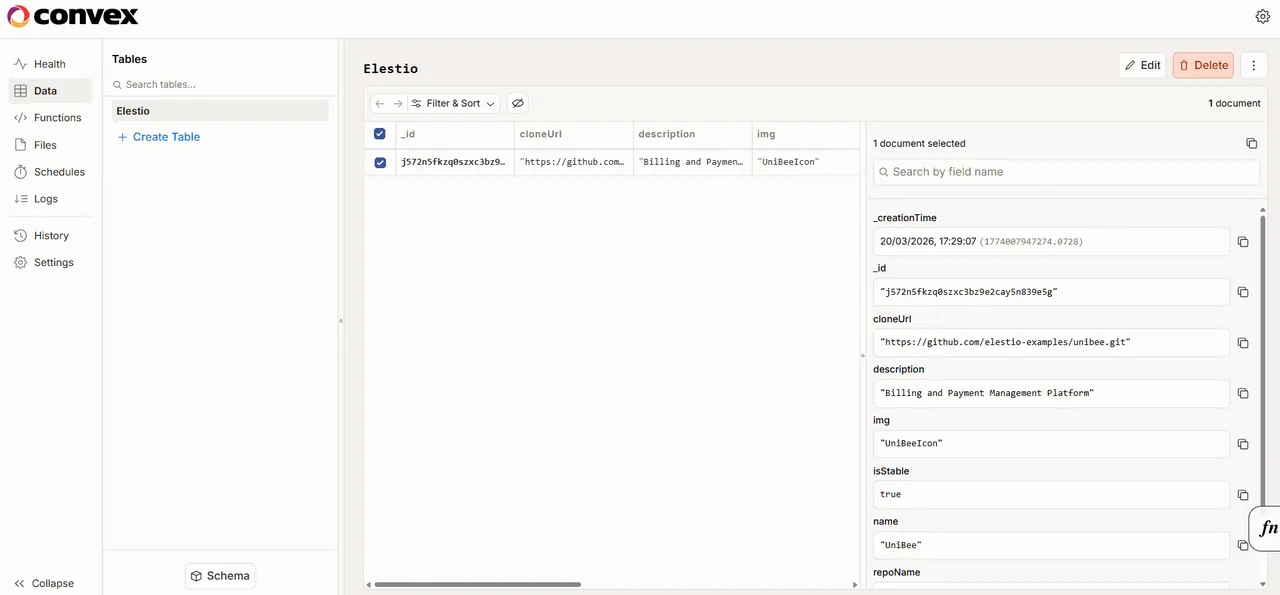Viewport: 1280px width, 595px height.
Task: Copy the img field value
Action: pos(1243,444)
